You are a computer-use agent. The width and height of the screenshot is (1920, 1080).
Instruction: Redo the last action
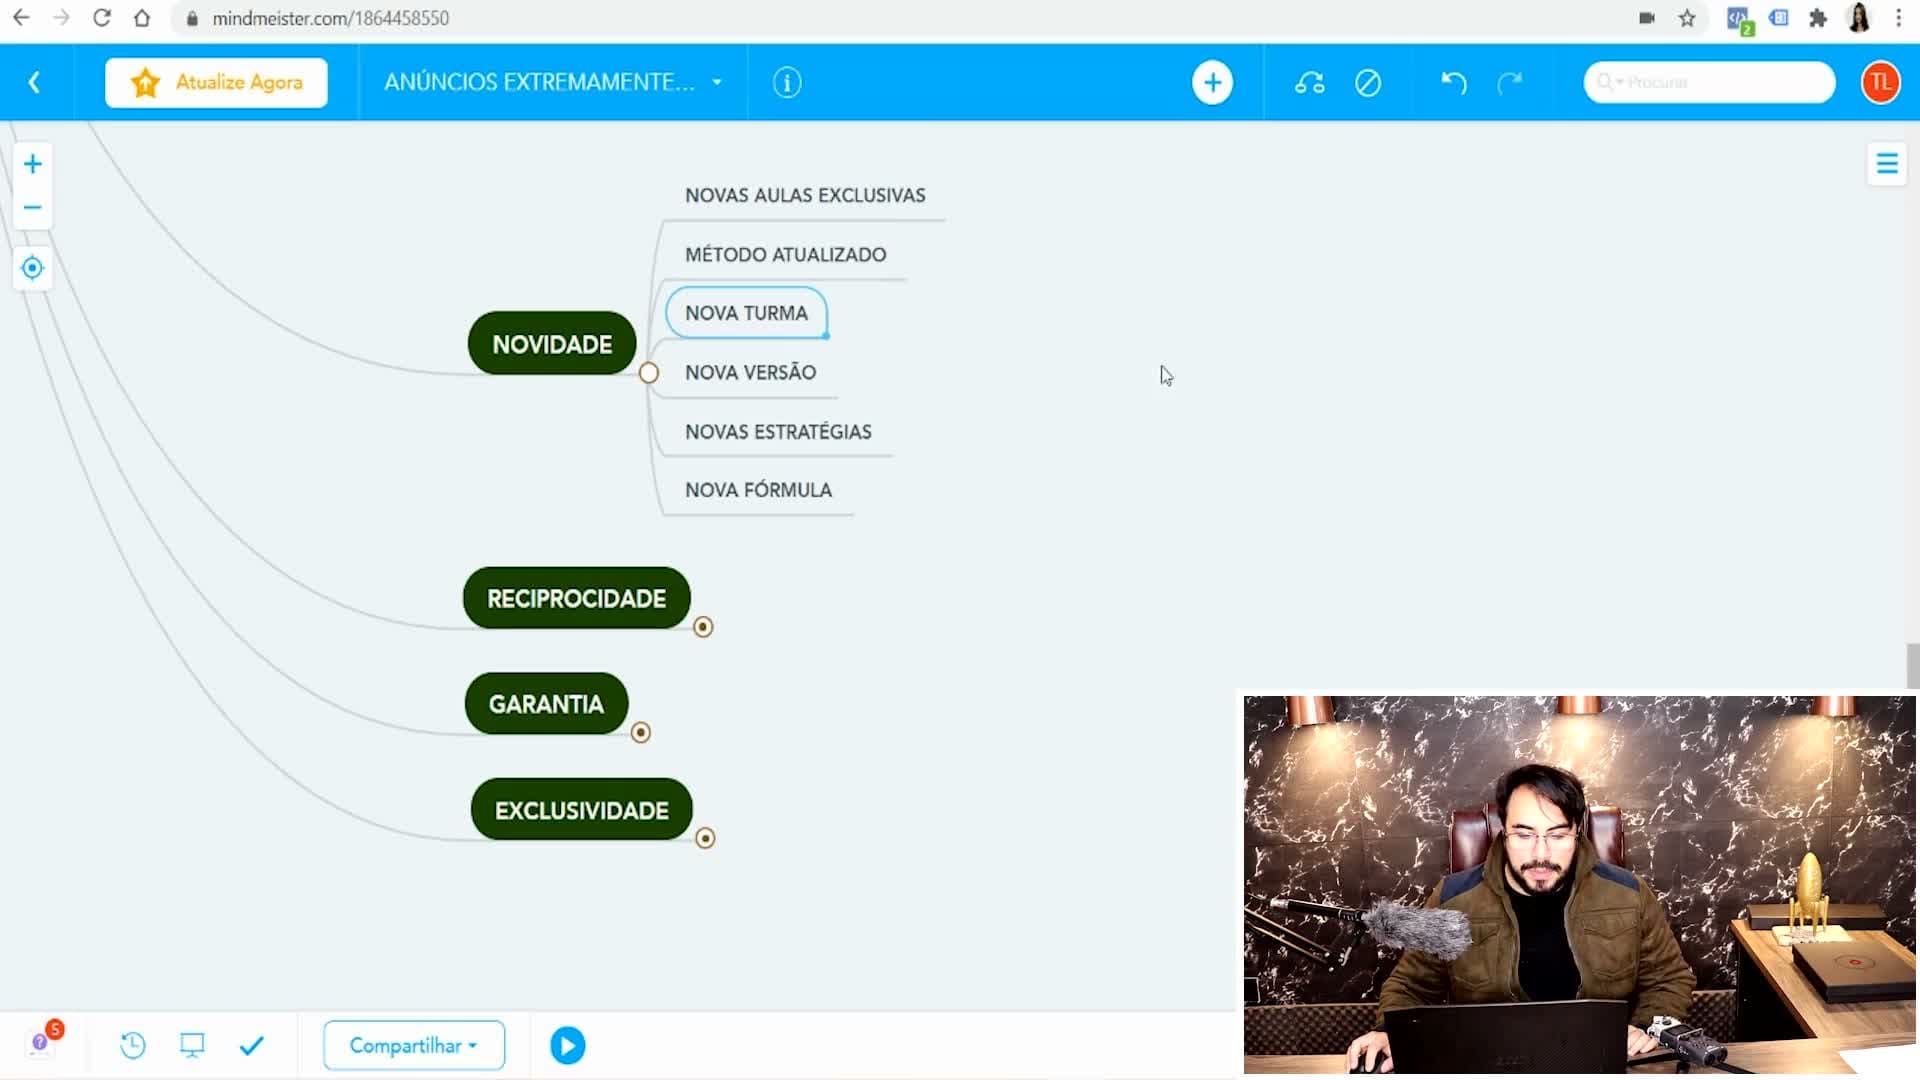(1510, 82)
